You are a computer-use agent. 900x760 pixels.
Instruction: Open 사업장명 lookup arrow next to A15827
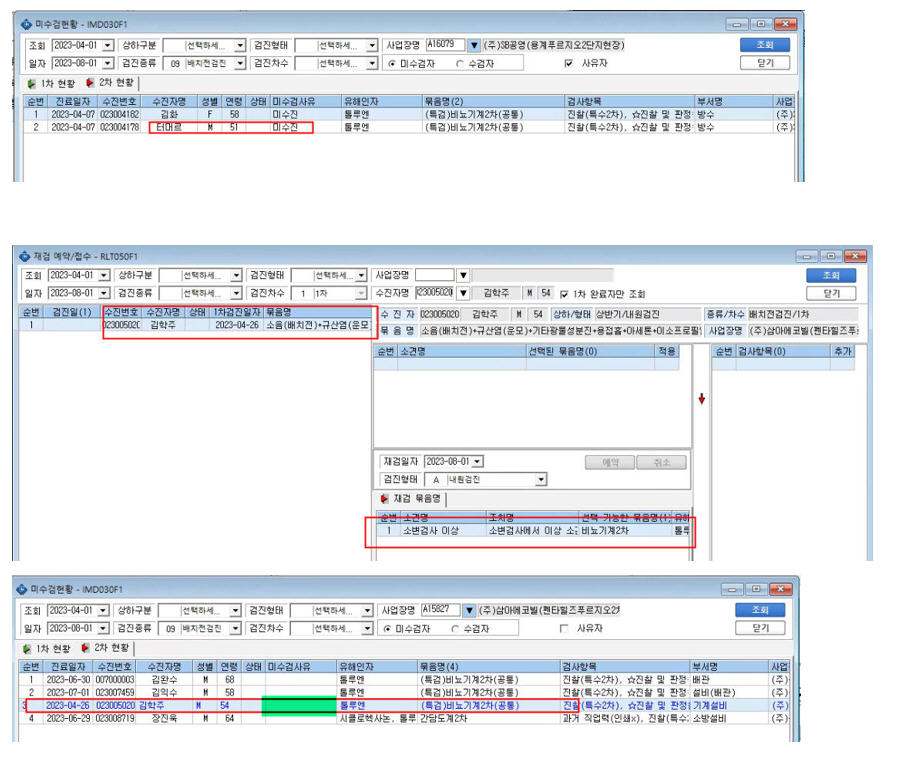[470, 610]
